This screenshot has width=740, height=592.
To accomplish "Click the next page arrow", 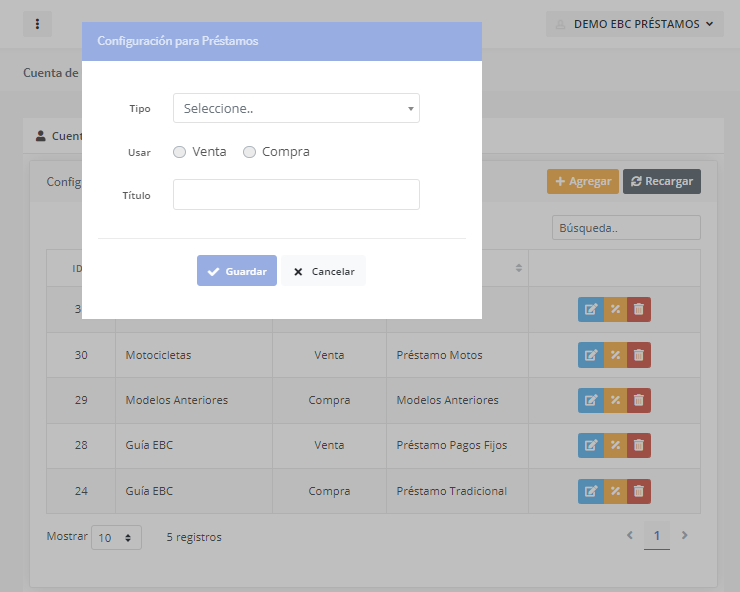I will click(x=685, y=536).
